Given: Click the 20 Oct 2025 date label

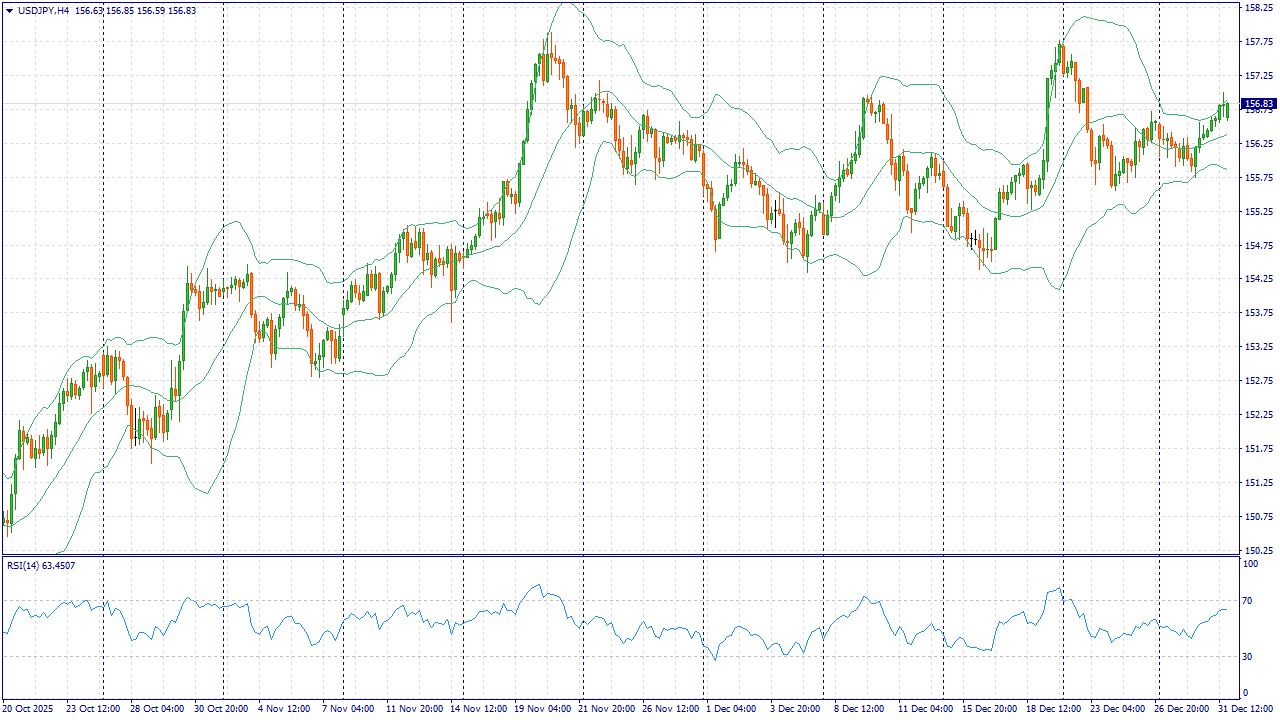Looking at the screenshot, I should coord(31,708).
